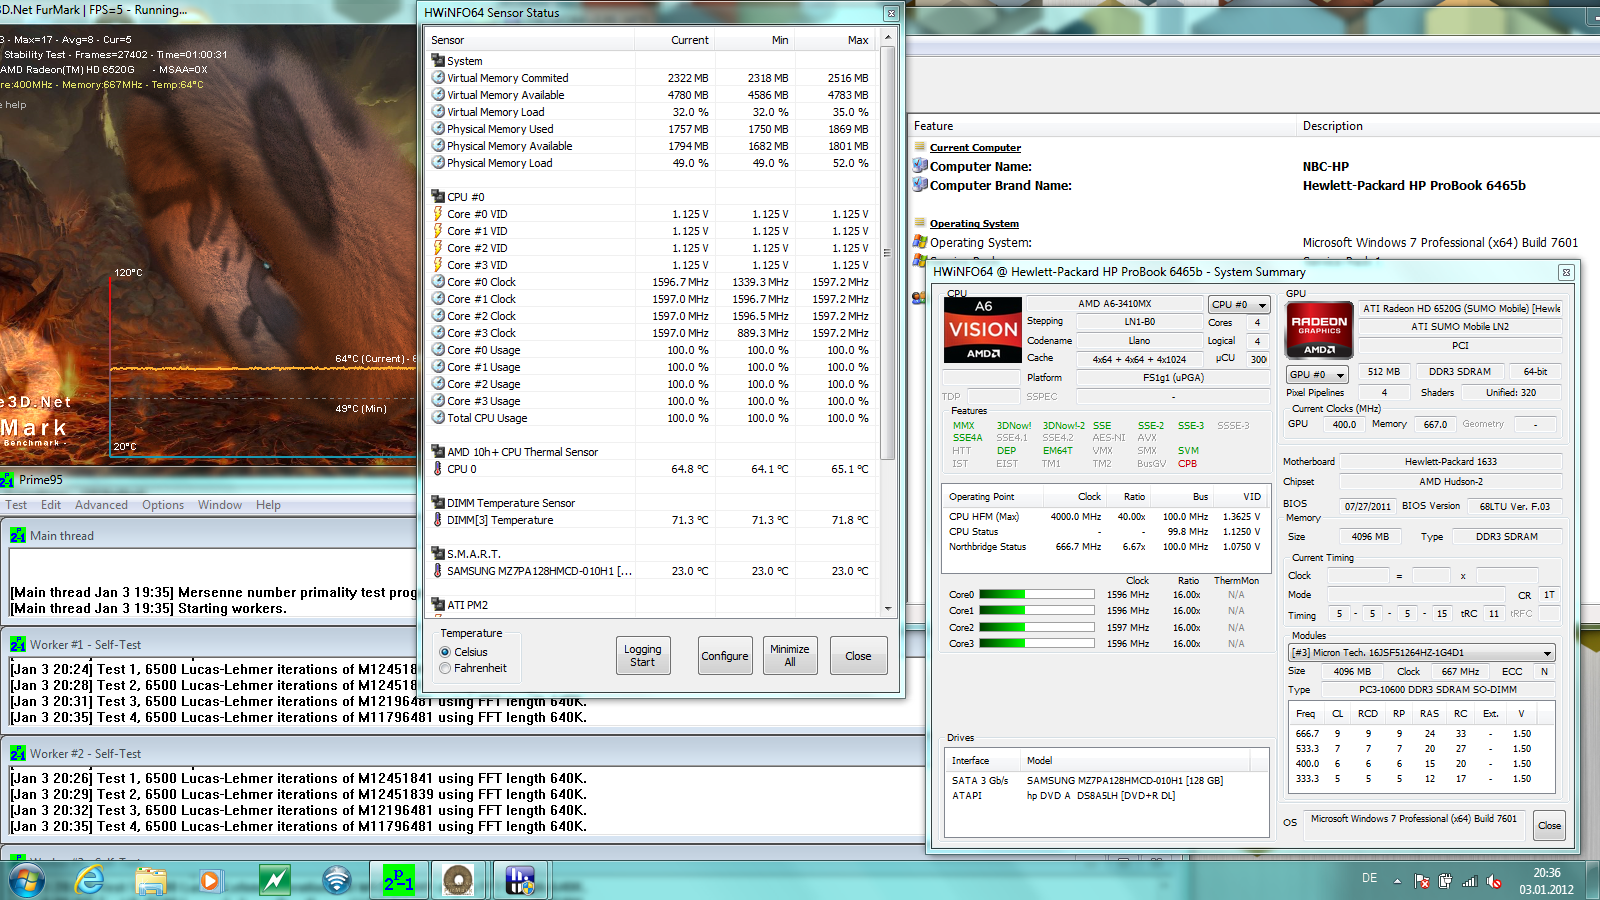Screen dimensions: 1600x900
Task: Click the taskbar clock showing 20:36
Action: (x=1547, y=881)
